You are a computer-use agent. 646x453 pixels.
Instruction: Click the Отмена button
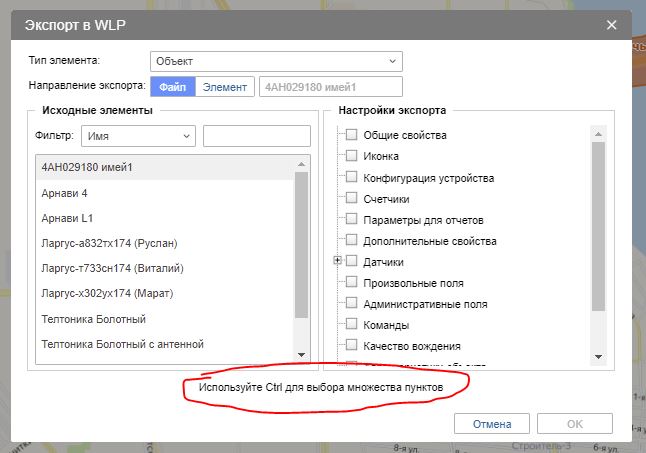coord(491,423)
